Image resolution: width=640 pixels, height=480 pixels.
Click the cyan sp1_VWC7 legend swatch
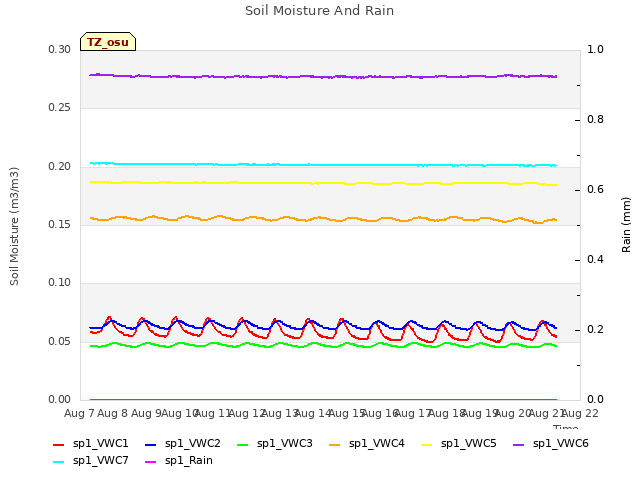point(59,462)
